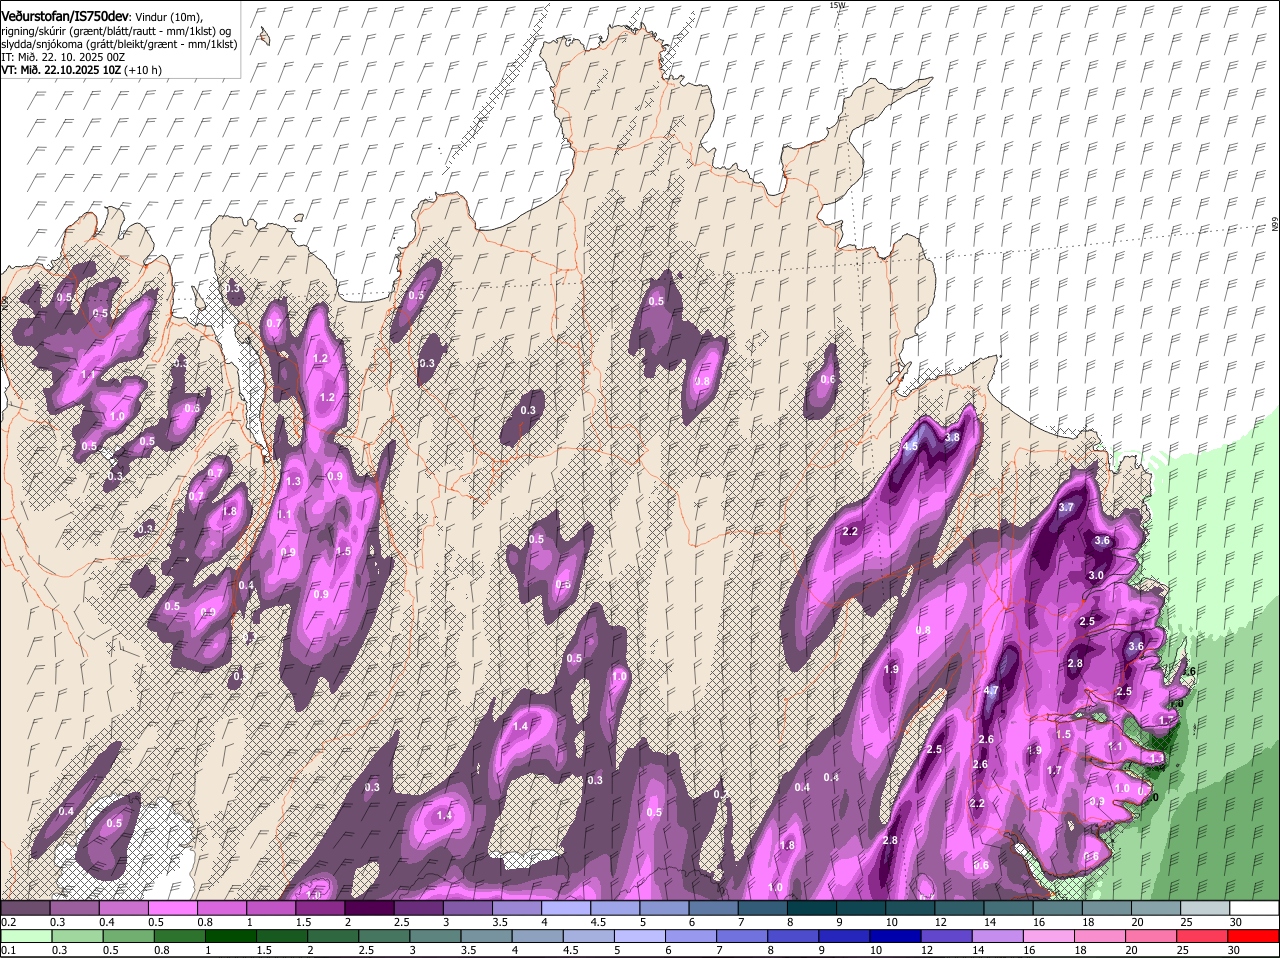Select the 'IT: Mið. 22. 10. 2025 00Z' line
The image size is (1280, 958).
(63, 57)
